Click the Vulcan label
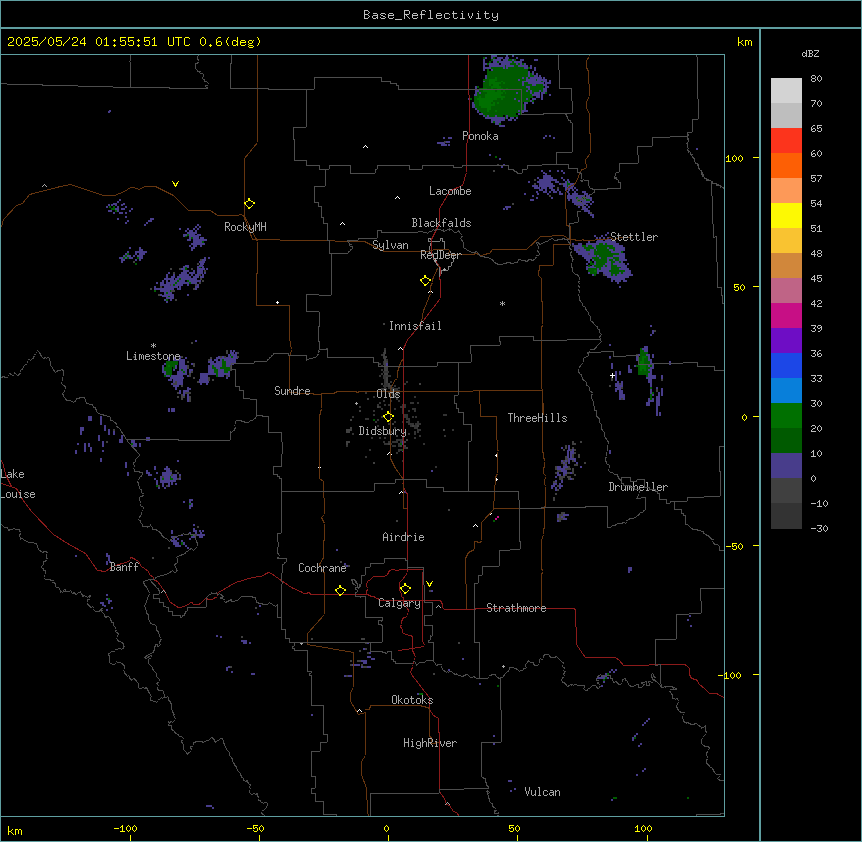Image resolution: width=862 pixels, height=842 pixels. (x=543, y=792)
